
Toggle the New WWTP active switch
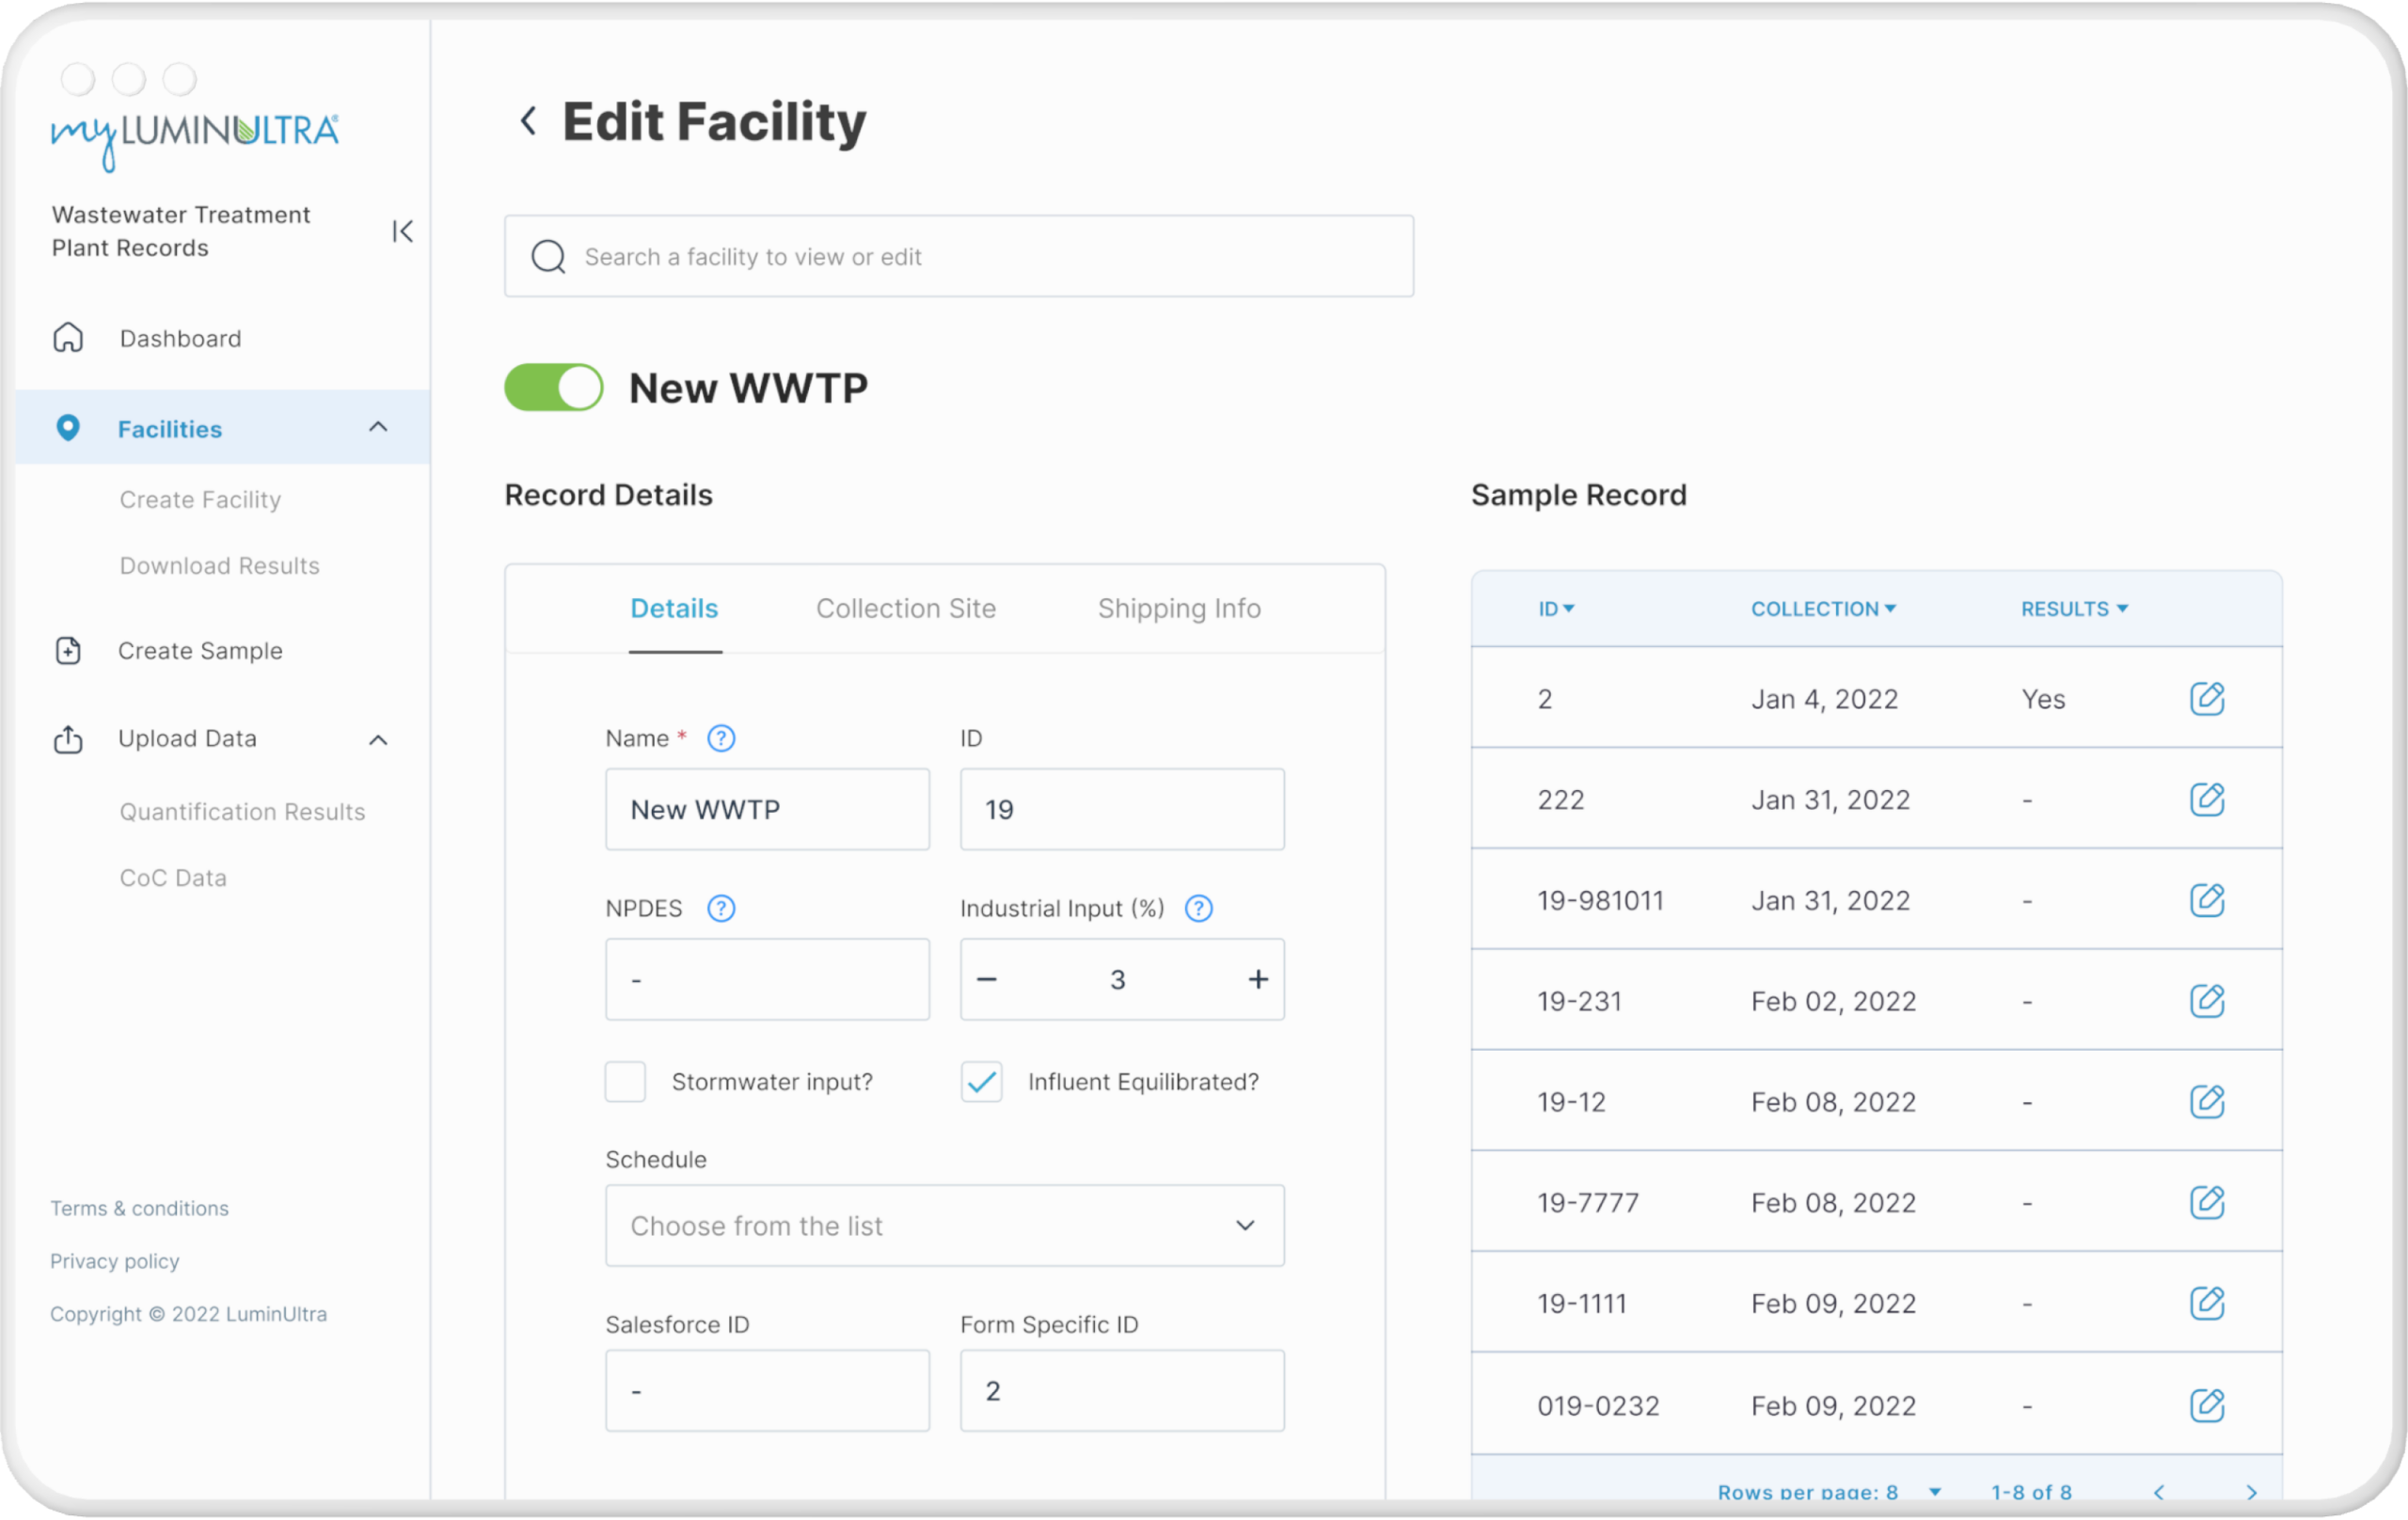click(x=554, y=388)
